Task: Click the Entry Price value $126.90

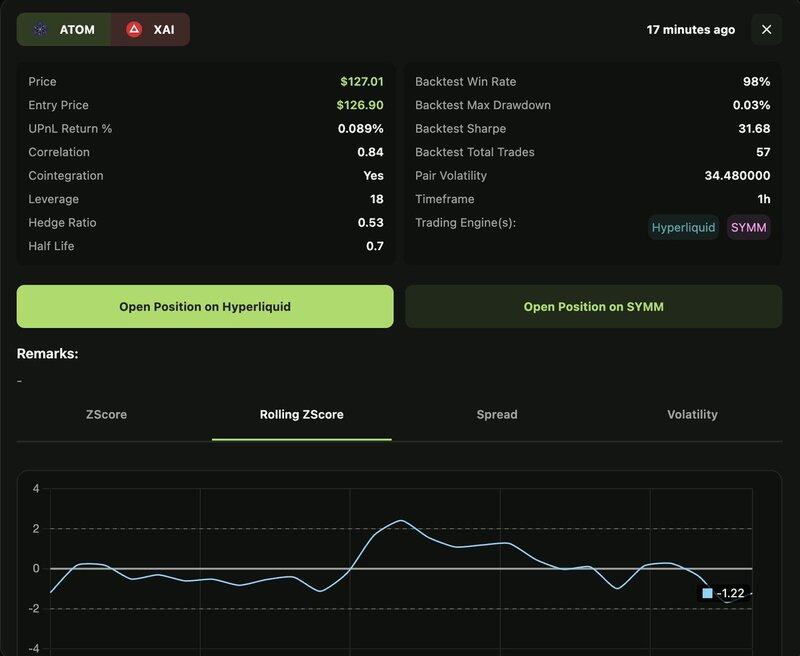Action: [x=361, y=105]
